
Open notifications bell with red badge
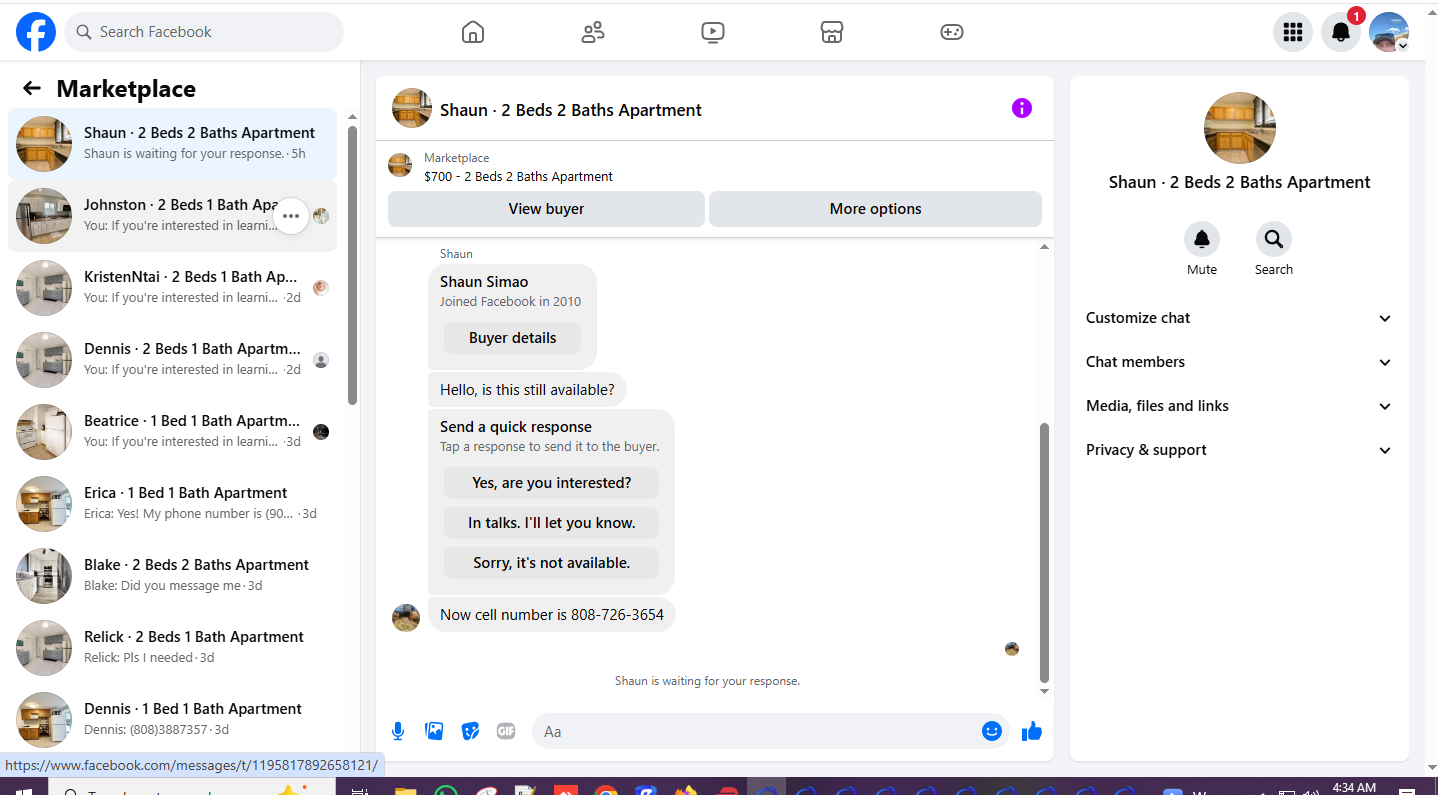(x=1341, y=32)
